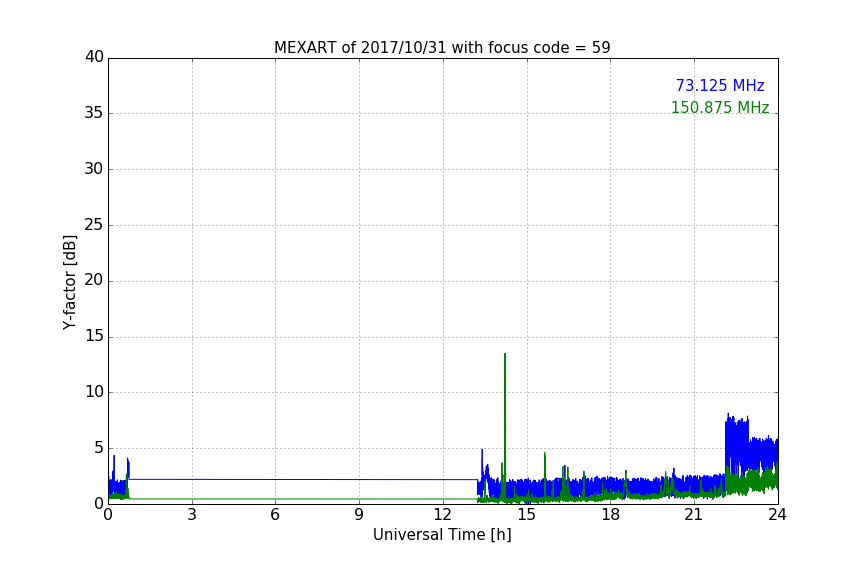Click the y-axis tick label 35
This screenshot has height=576, width=864.
(x=94, y=113)
